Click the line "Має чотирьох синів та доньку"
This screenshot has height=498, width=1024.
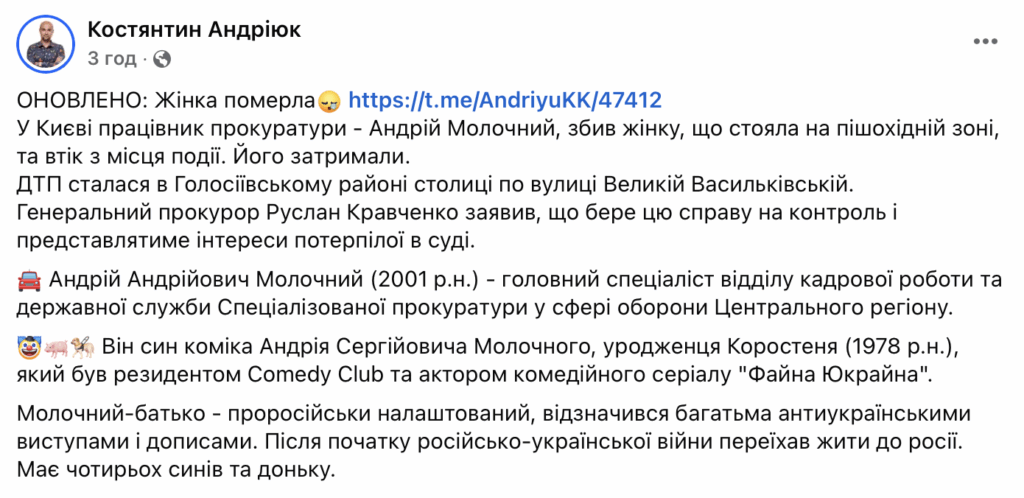click(176, 470)
